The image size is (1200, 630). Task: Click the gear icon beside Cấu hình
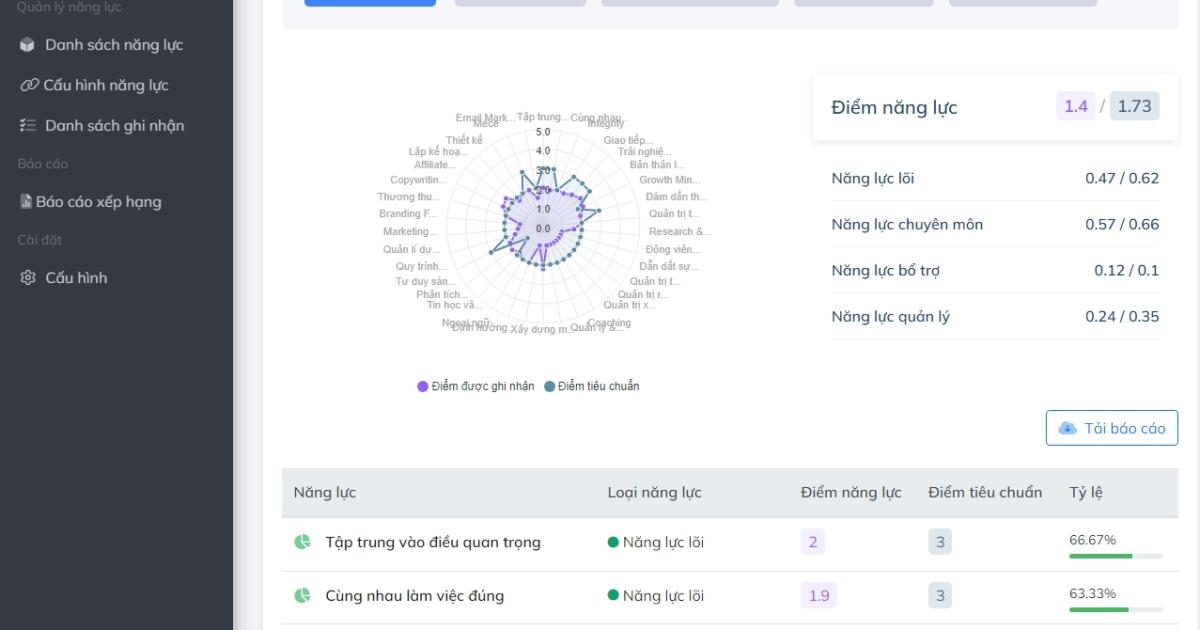pos(27,277)
